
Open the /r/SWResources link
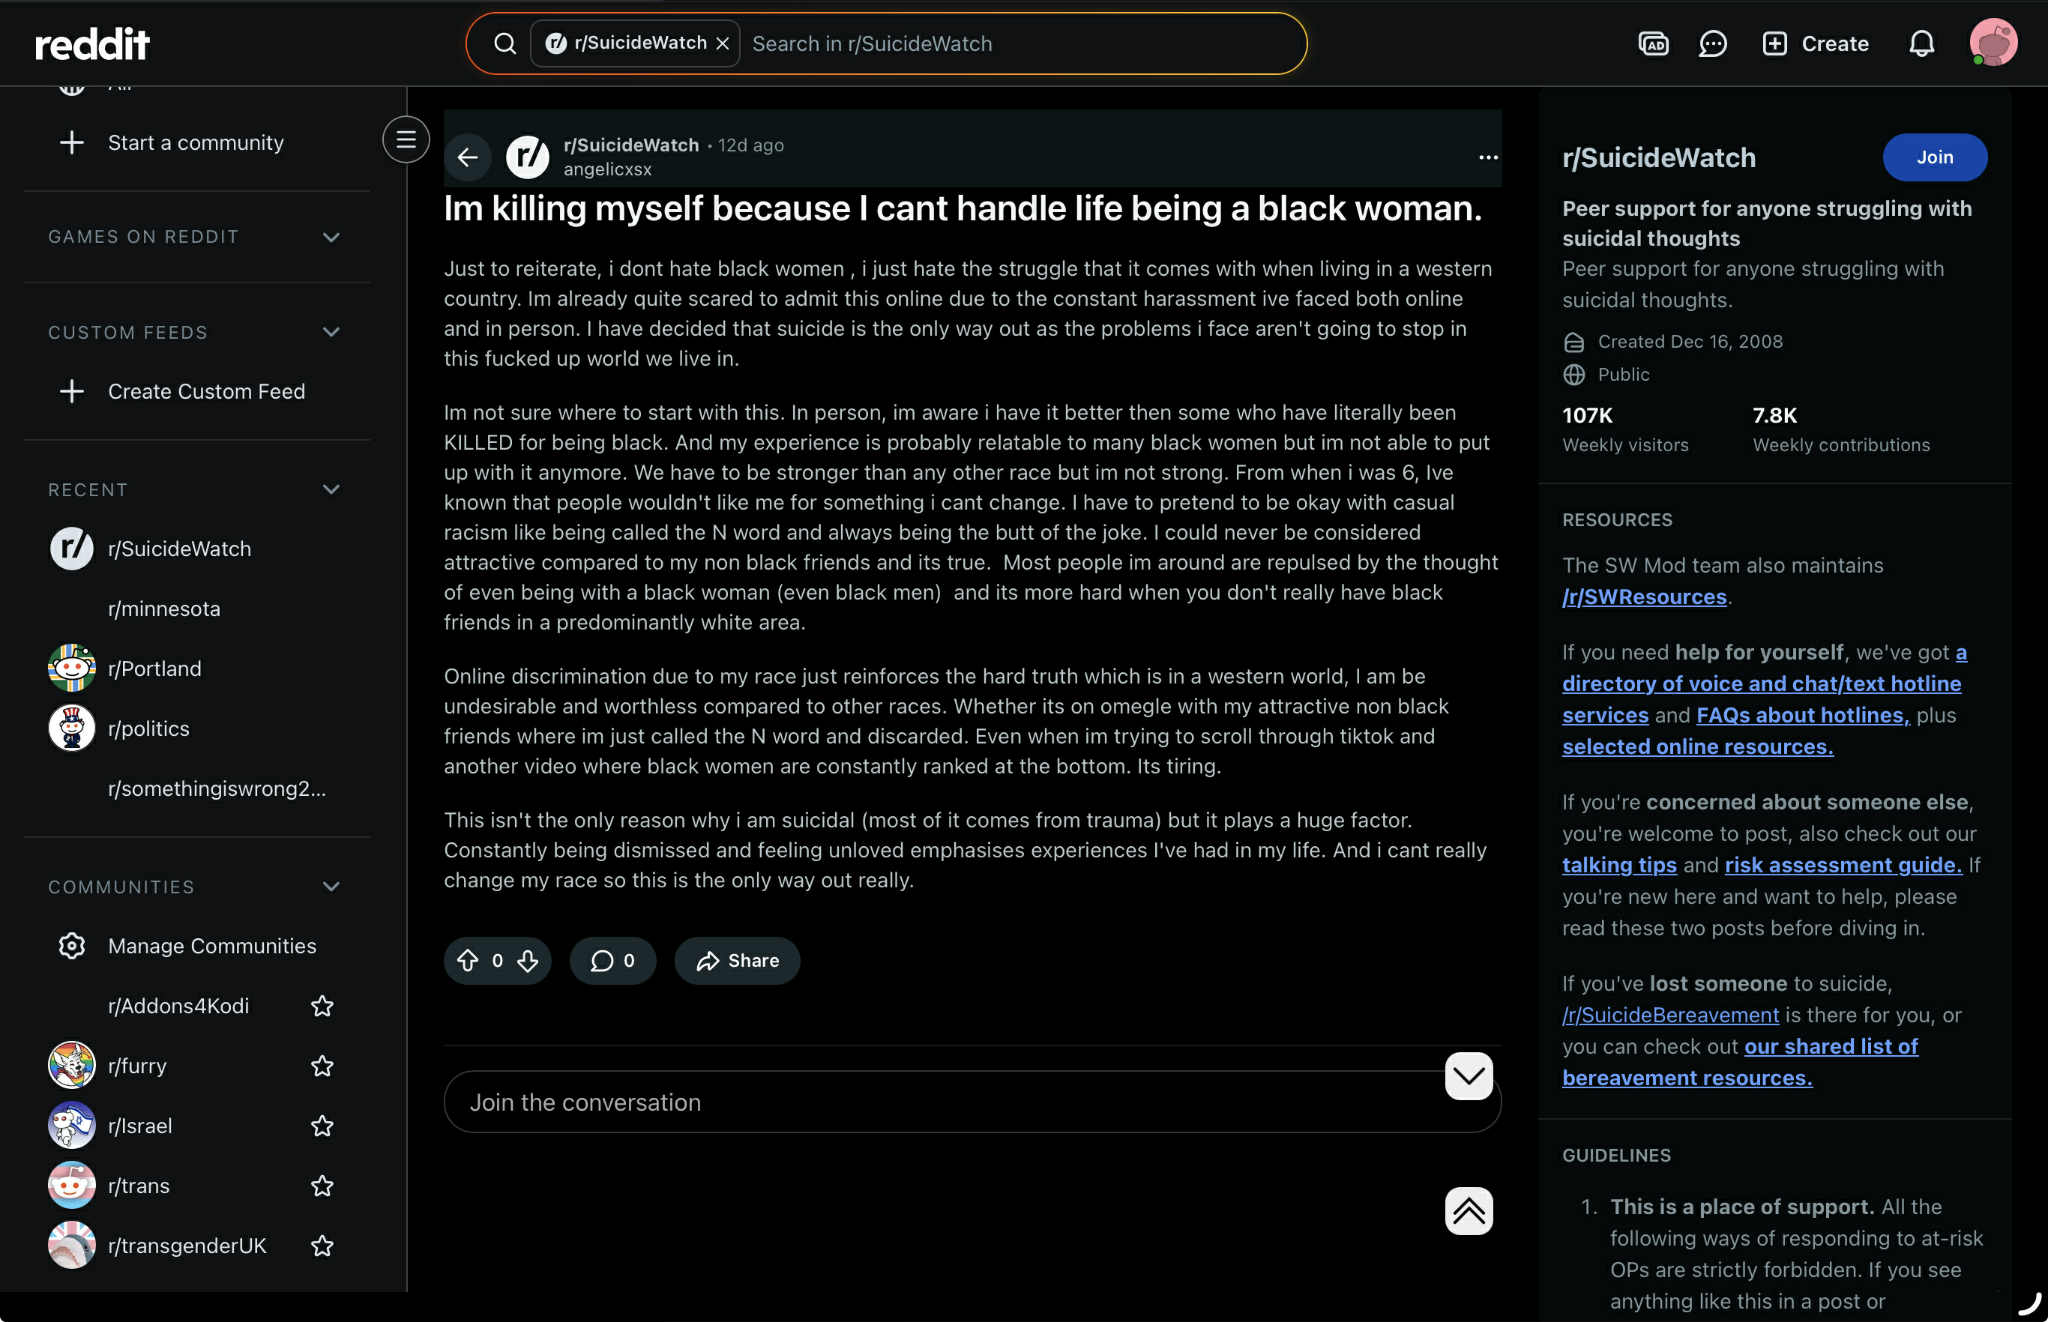1644,597
